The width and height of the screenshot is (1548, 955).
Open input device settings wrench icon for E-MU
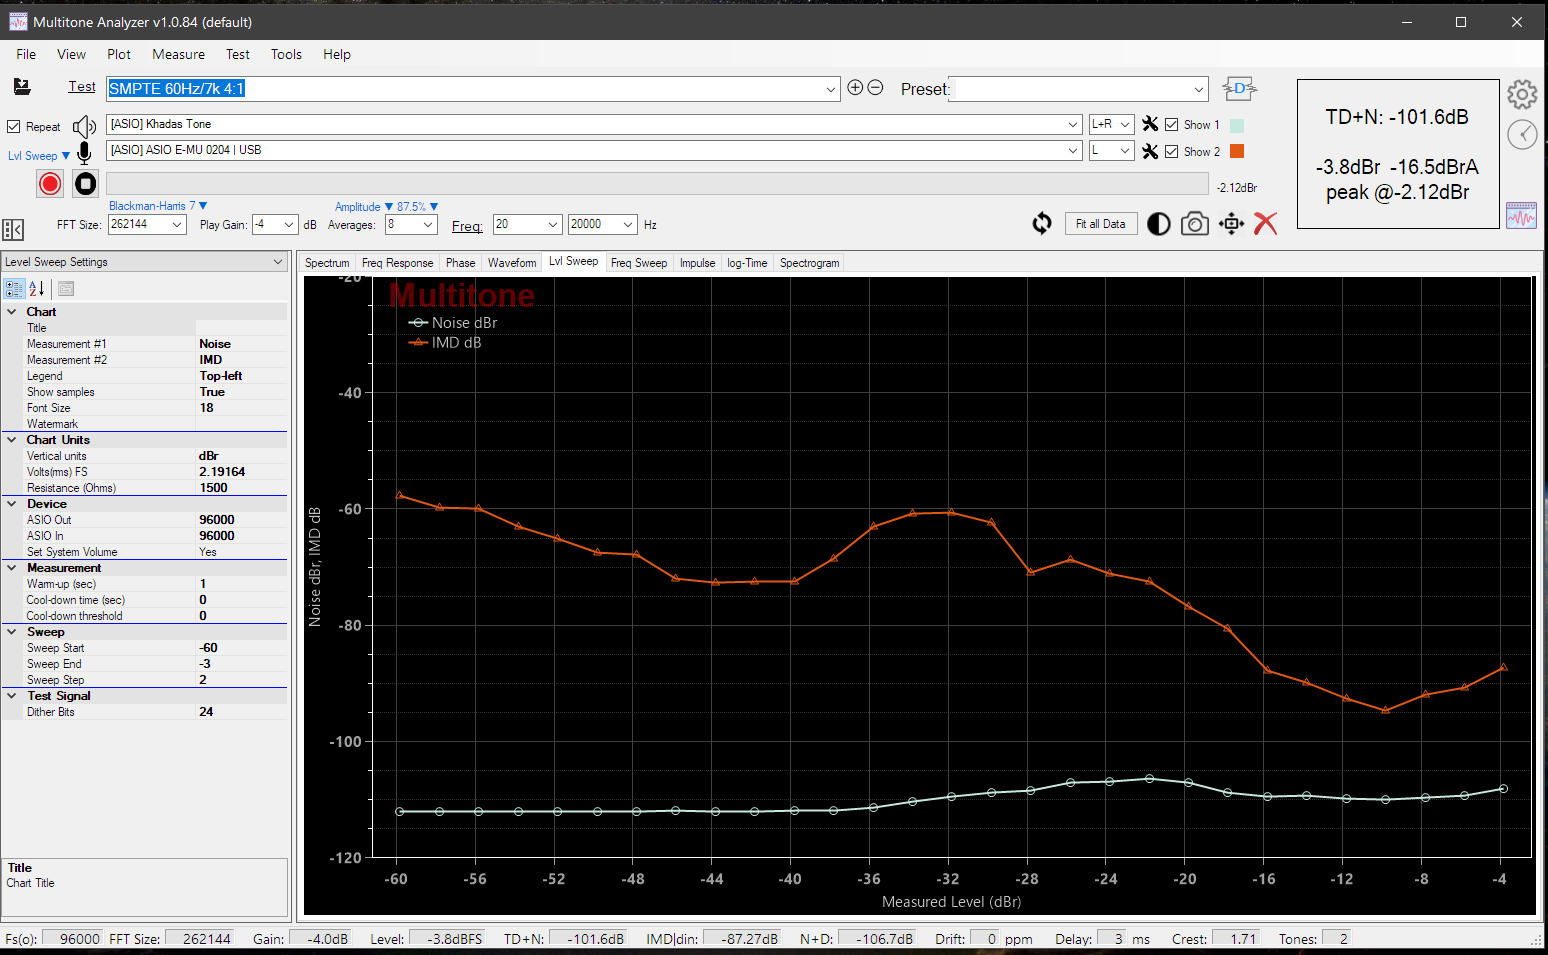click(x=1150, y=151)
